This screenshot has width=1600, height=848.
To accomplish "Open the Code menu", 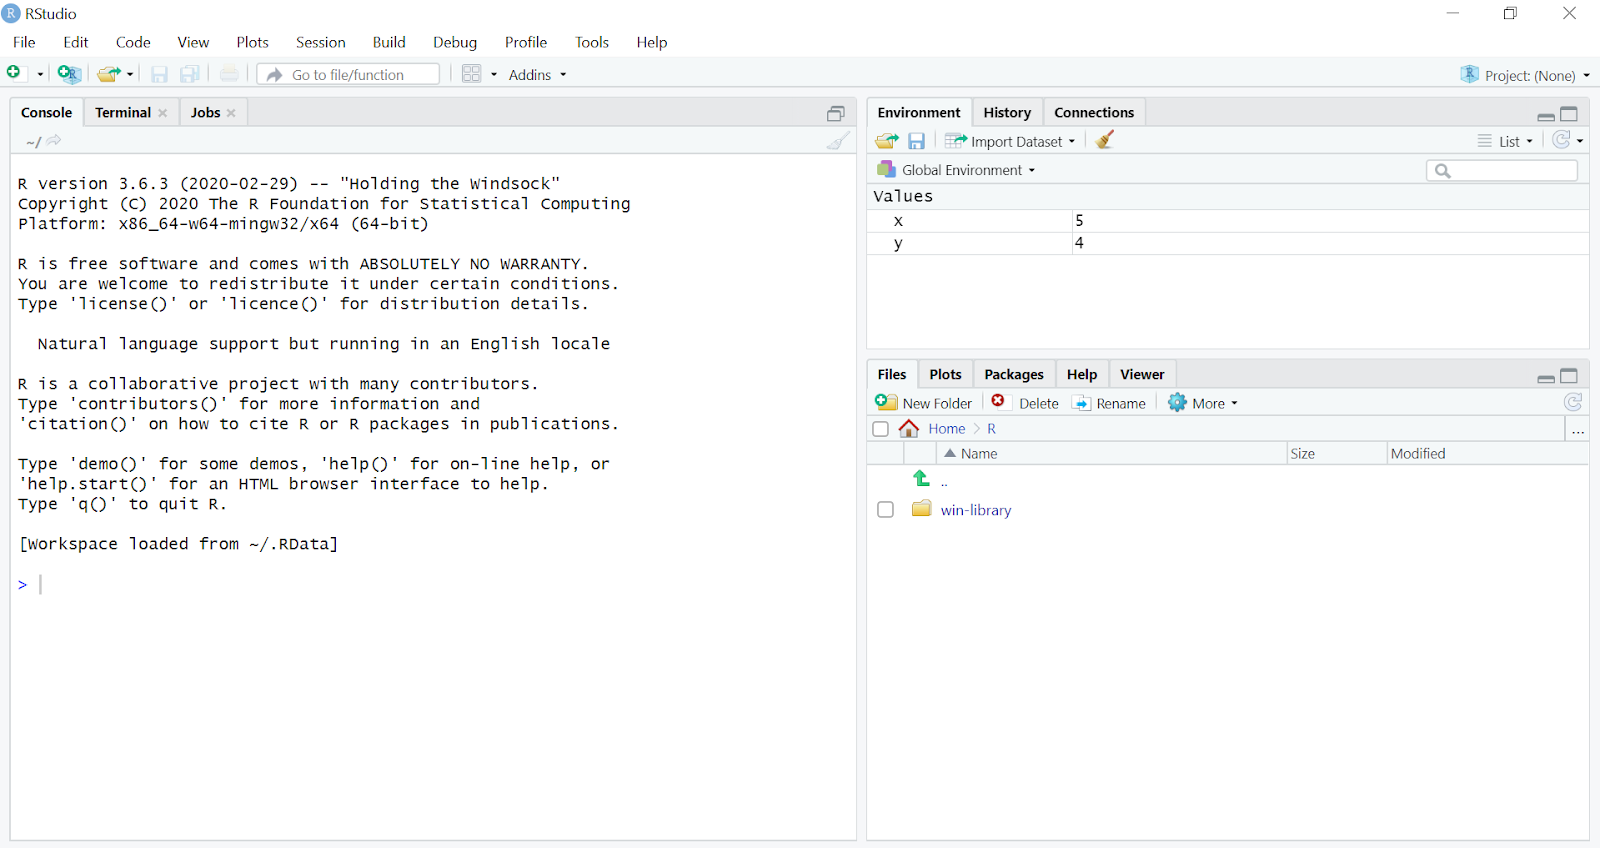I will [x=133, y=42].
